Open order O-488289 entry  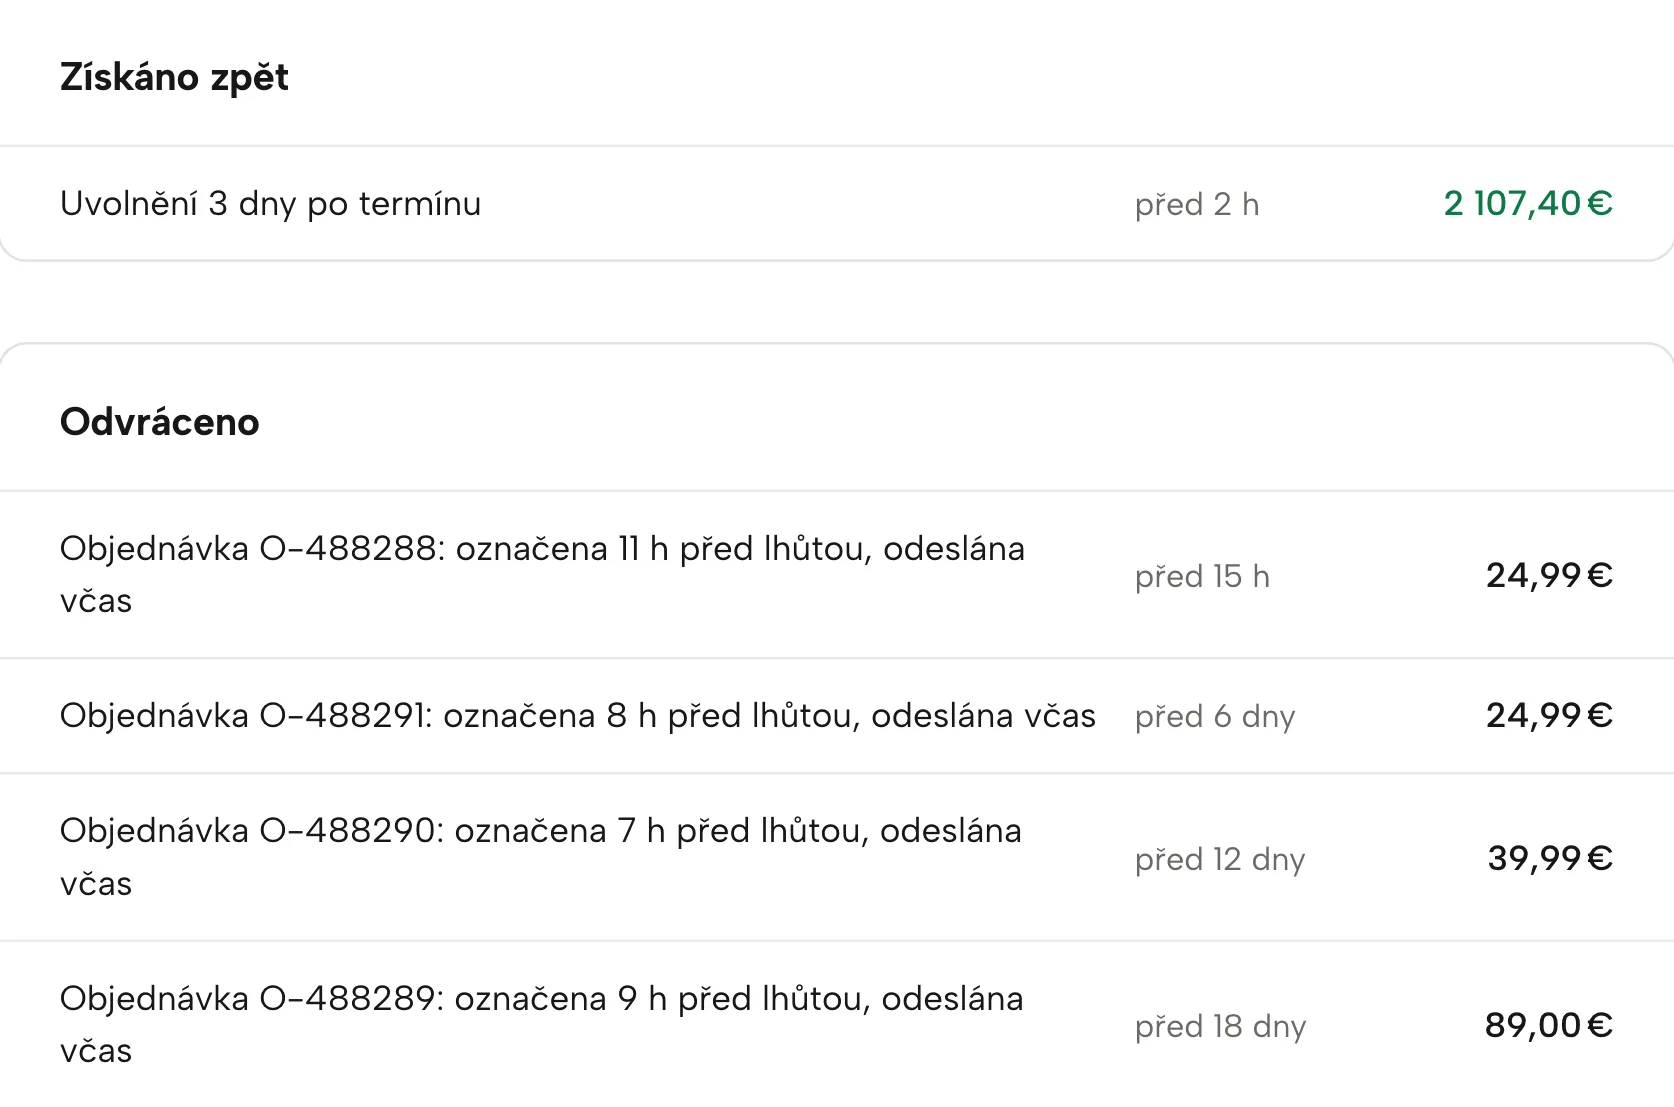(x=837, y=1024)
